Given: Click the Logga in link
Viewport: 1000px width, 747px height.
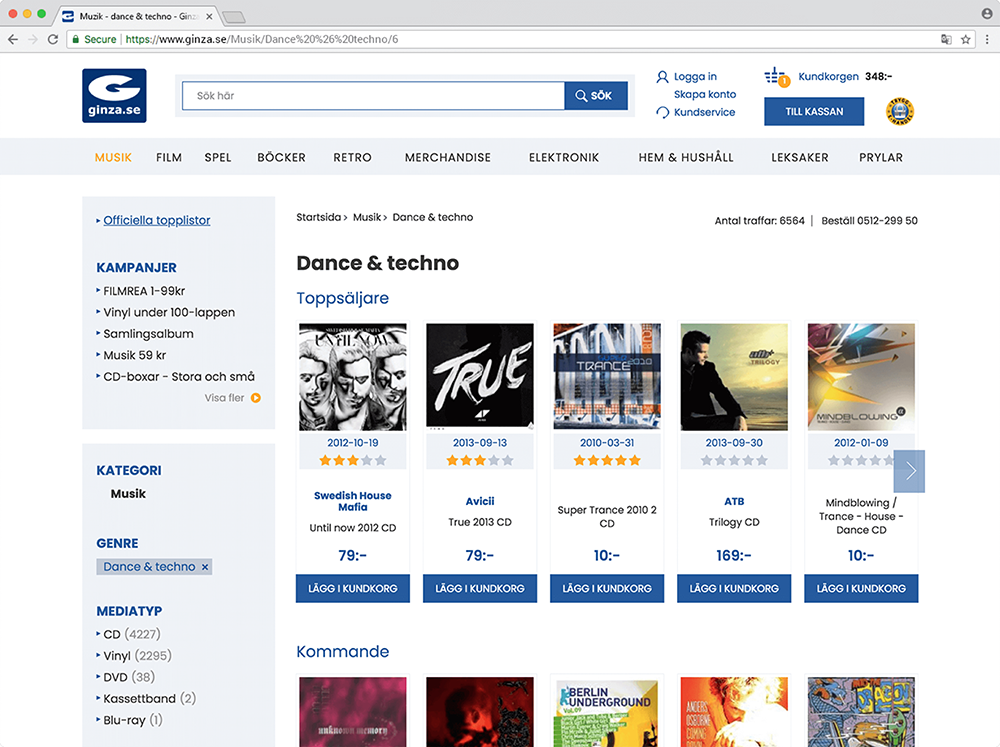Looking at the screenshot, I should point(695,77).
